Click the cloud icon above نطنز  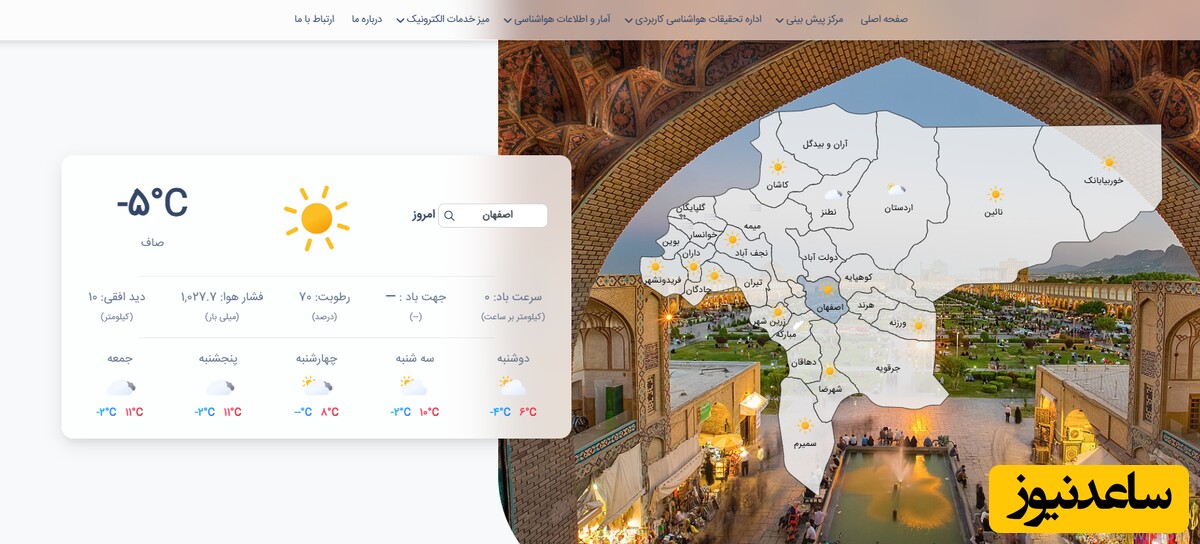click(x=832, y=194)
